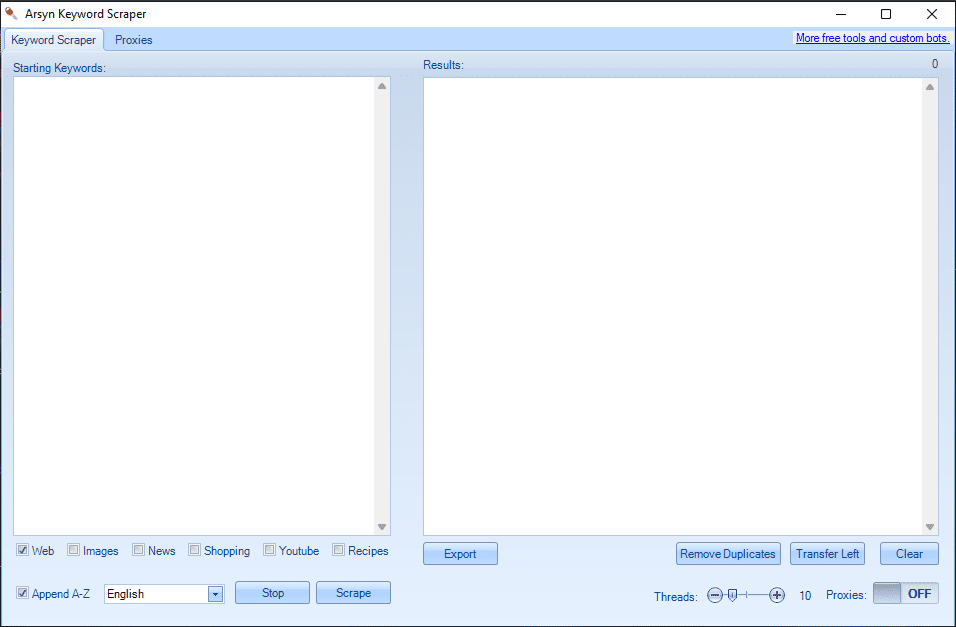Click the Starting Keywords scrollbar down arrow
956x627 pixels.
pyautogui.click(x=382, y=527)
